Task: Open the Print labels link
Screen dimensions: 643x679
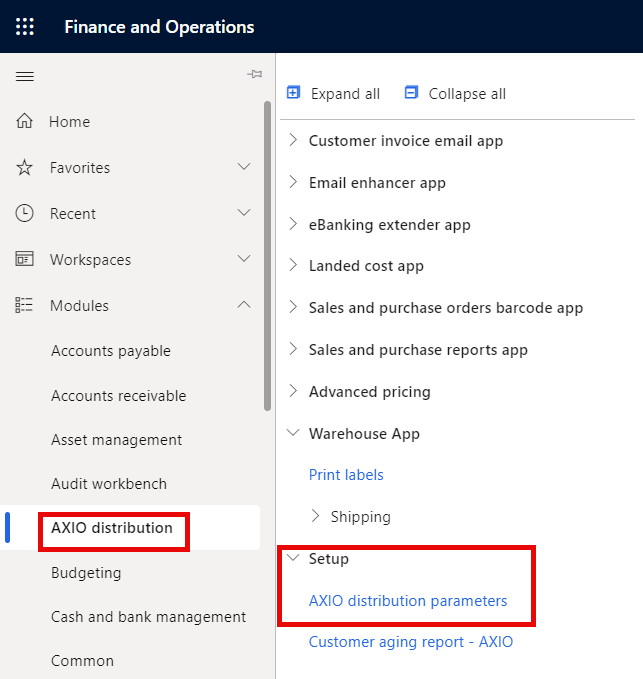Action: (x=346, y=475)
